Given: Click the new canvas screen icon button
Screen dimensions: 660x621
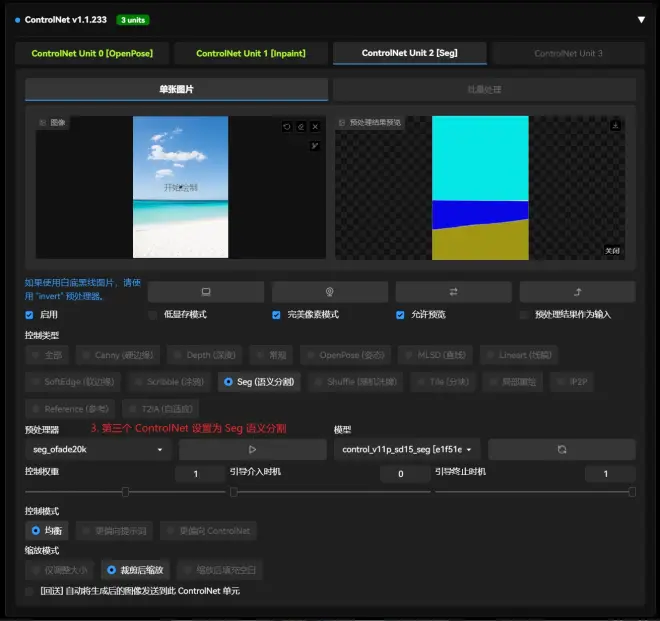Looking at the screenshot, I should click(x=206, y=292).
